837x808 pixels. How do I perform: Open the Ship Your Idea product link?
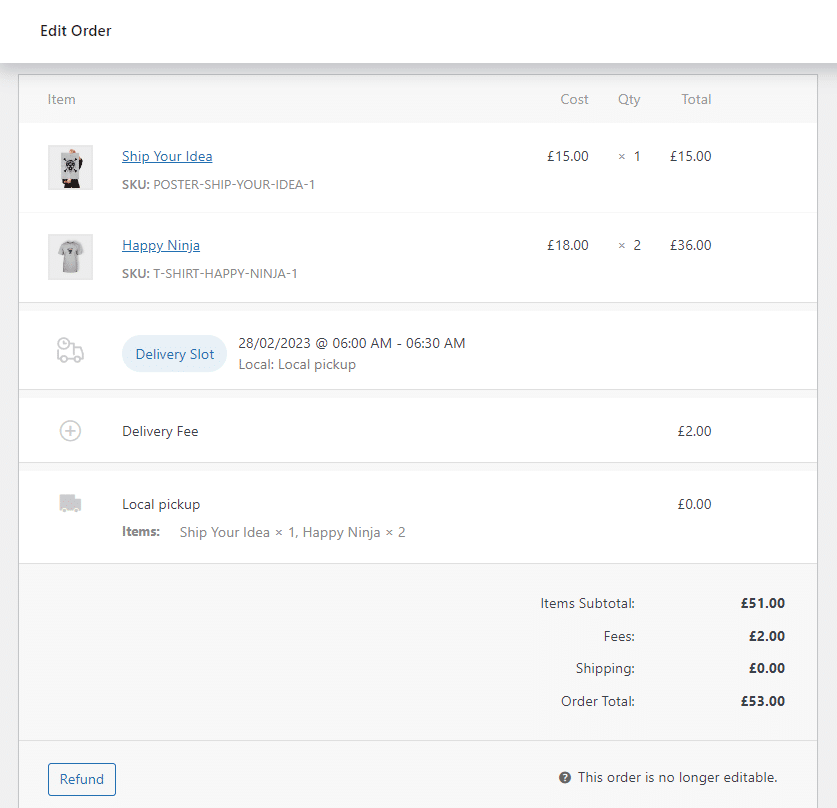166,156
